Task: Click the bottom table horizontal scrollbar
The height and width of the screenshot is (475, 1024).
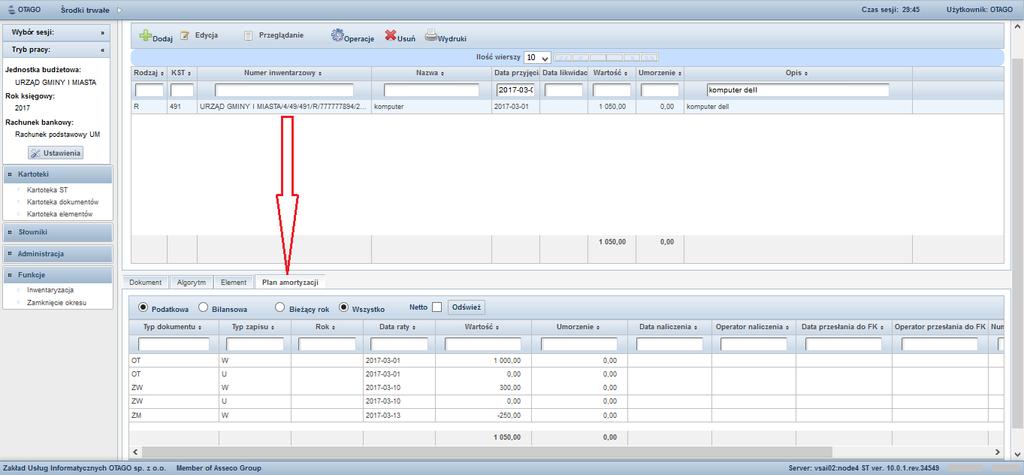Action: tap(487, 451)
